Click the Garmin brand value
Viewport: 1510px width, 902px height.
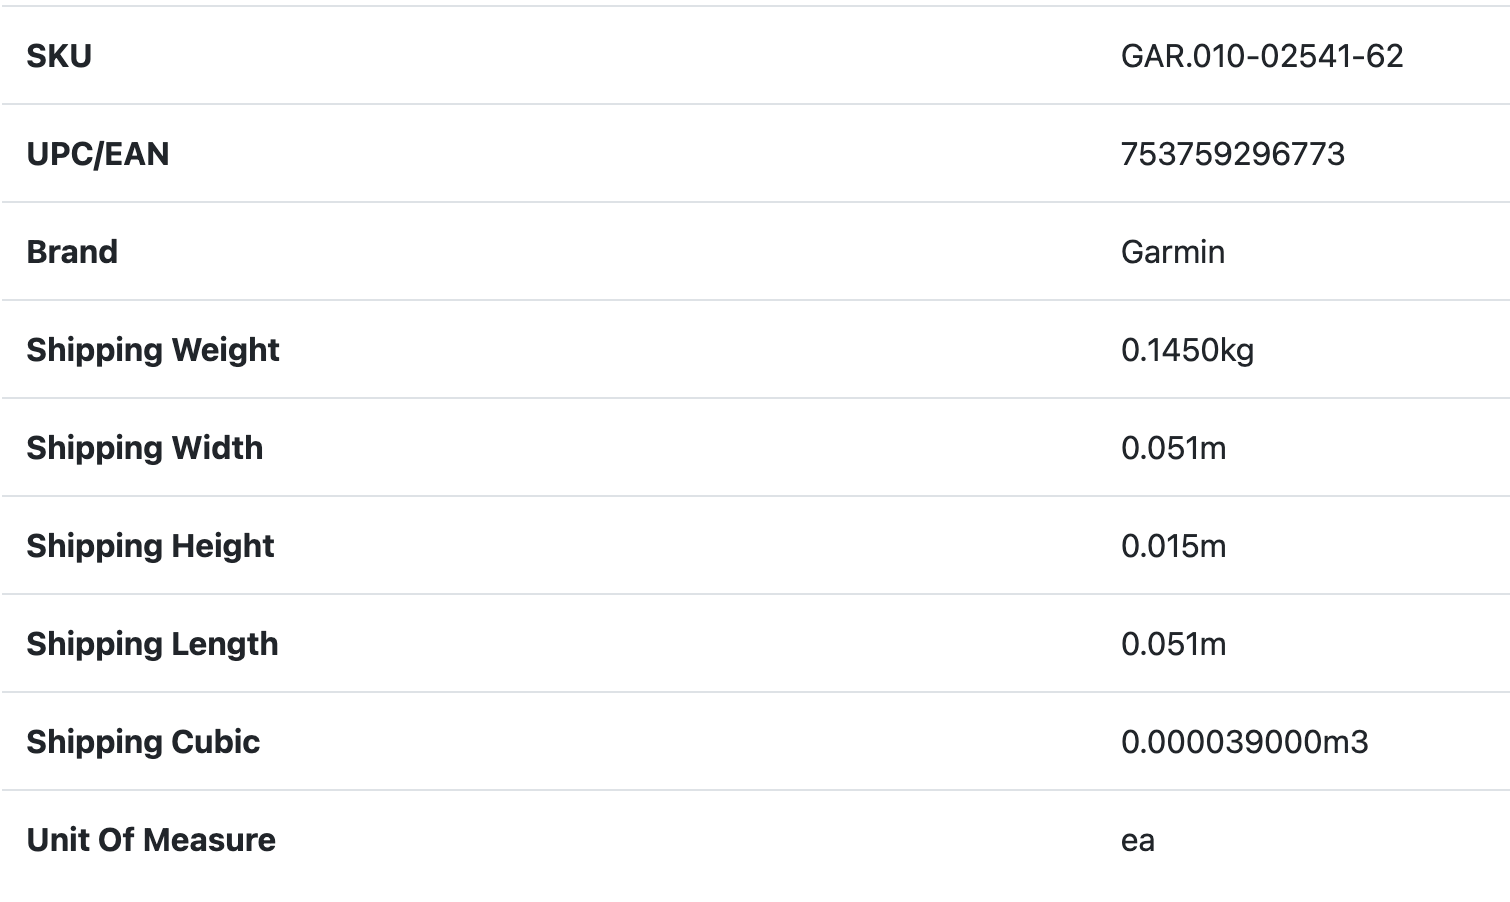tap(1172, 252)
